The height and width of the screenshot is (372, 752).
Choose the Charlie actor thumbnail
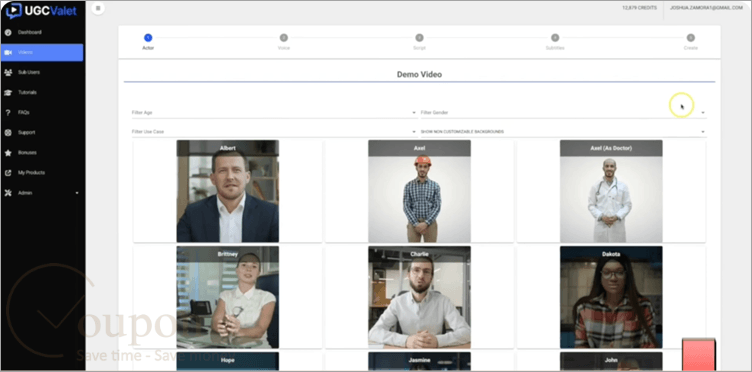tap(419, 297)
